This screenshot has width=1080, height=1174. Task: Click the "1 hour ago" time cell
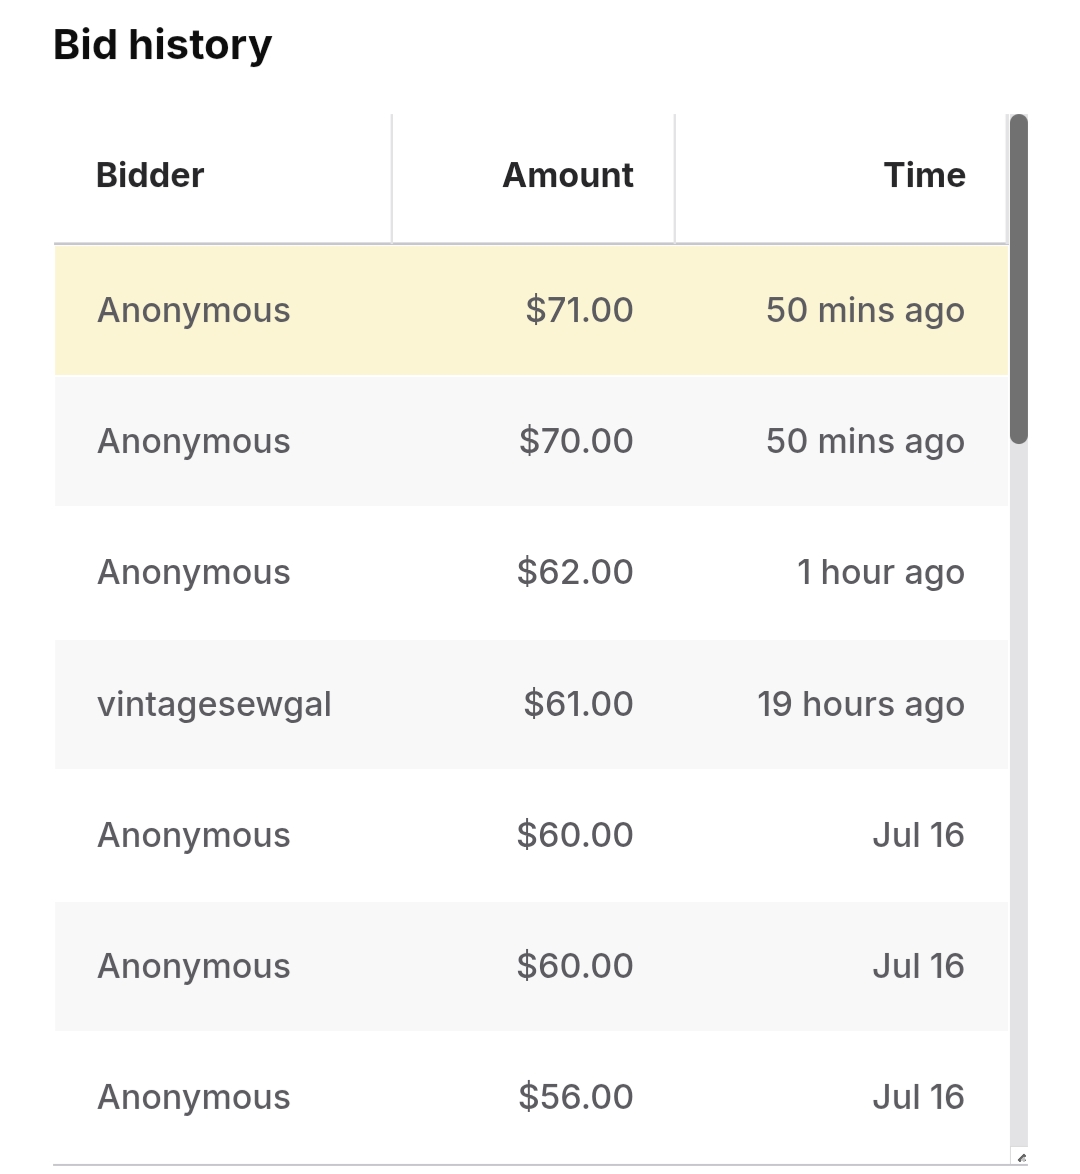[x=880, y=573]
